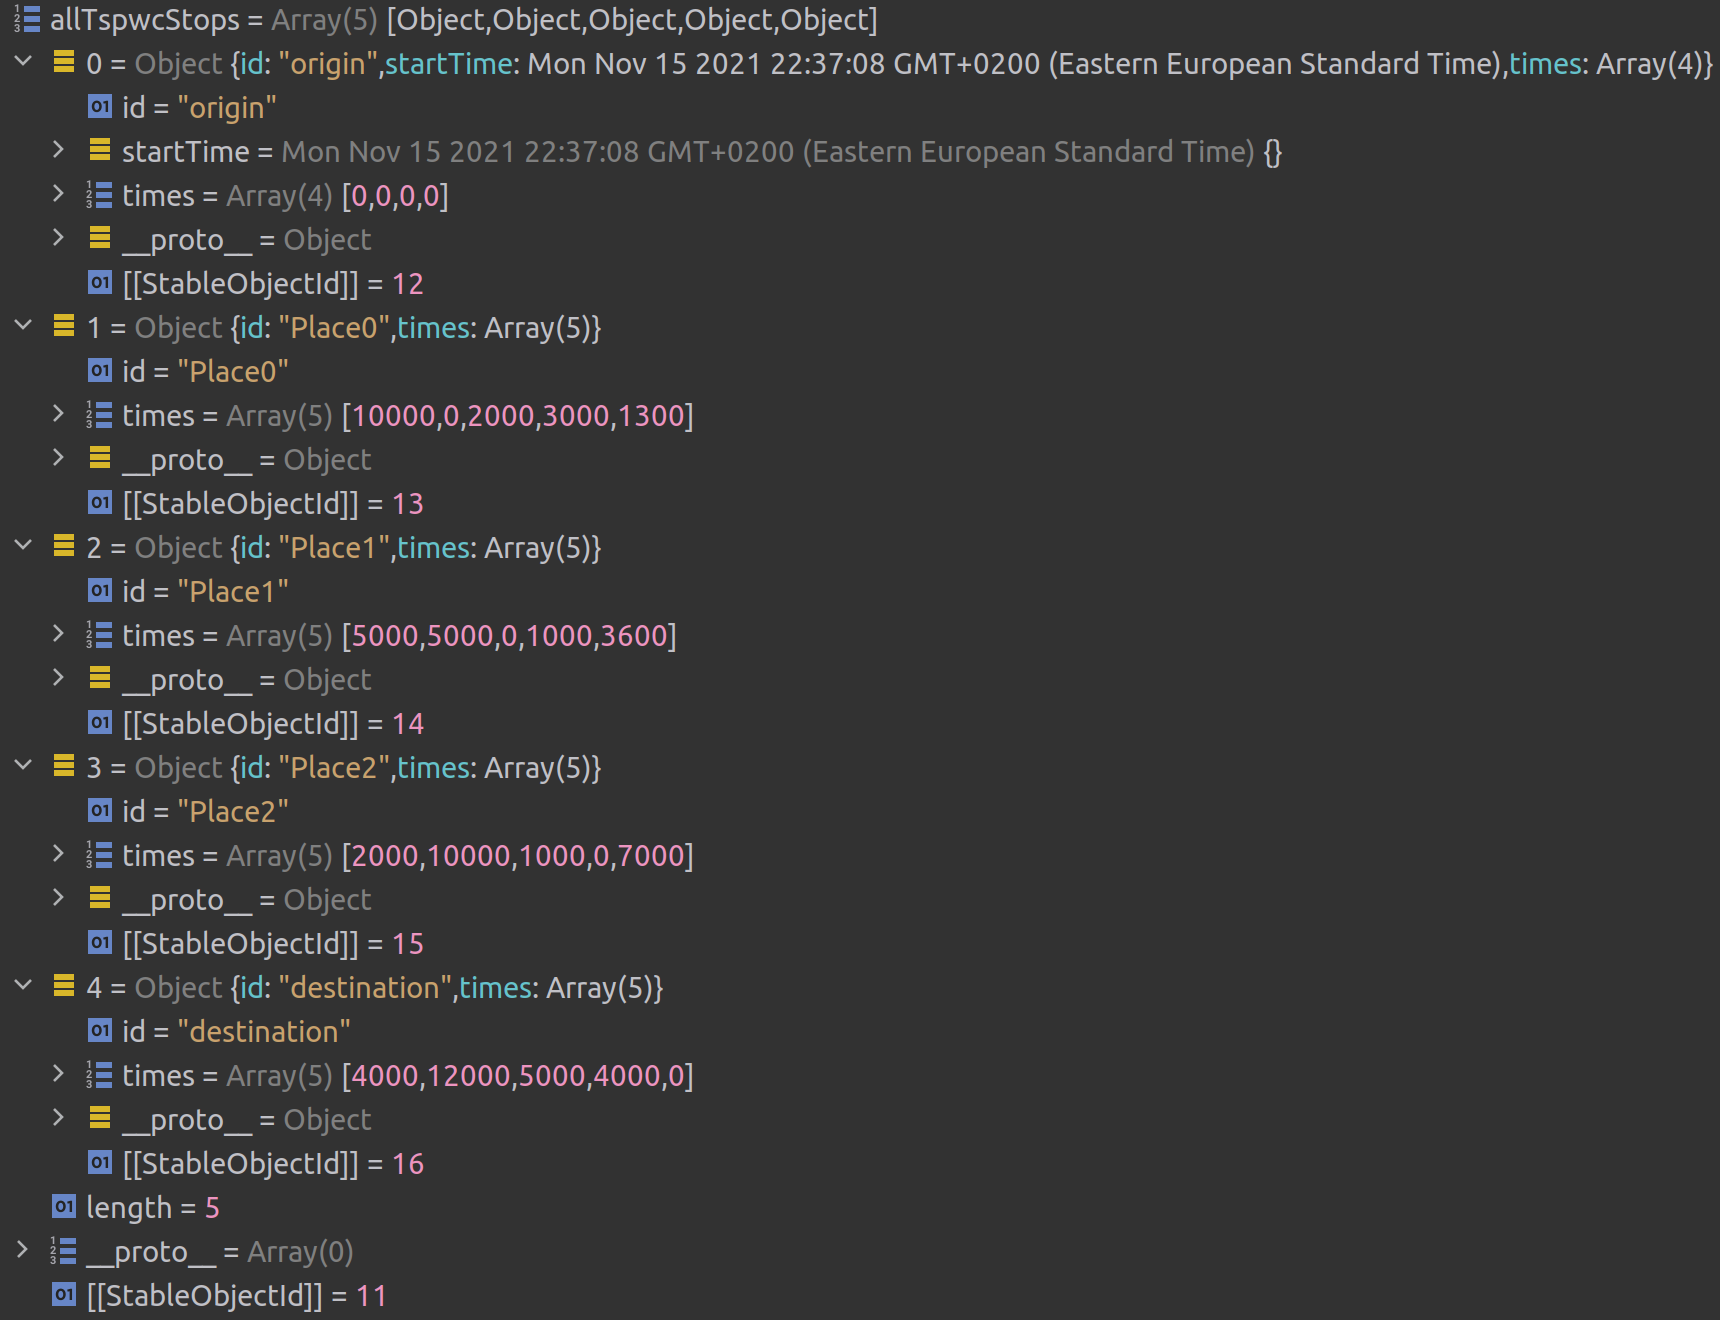The width and height of the screenshot is (1720, 1320).
Task: Click primitive icon of StableObjectId = 16
Action: tap(100, 1162)
